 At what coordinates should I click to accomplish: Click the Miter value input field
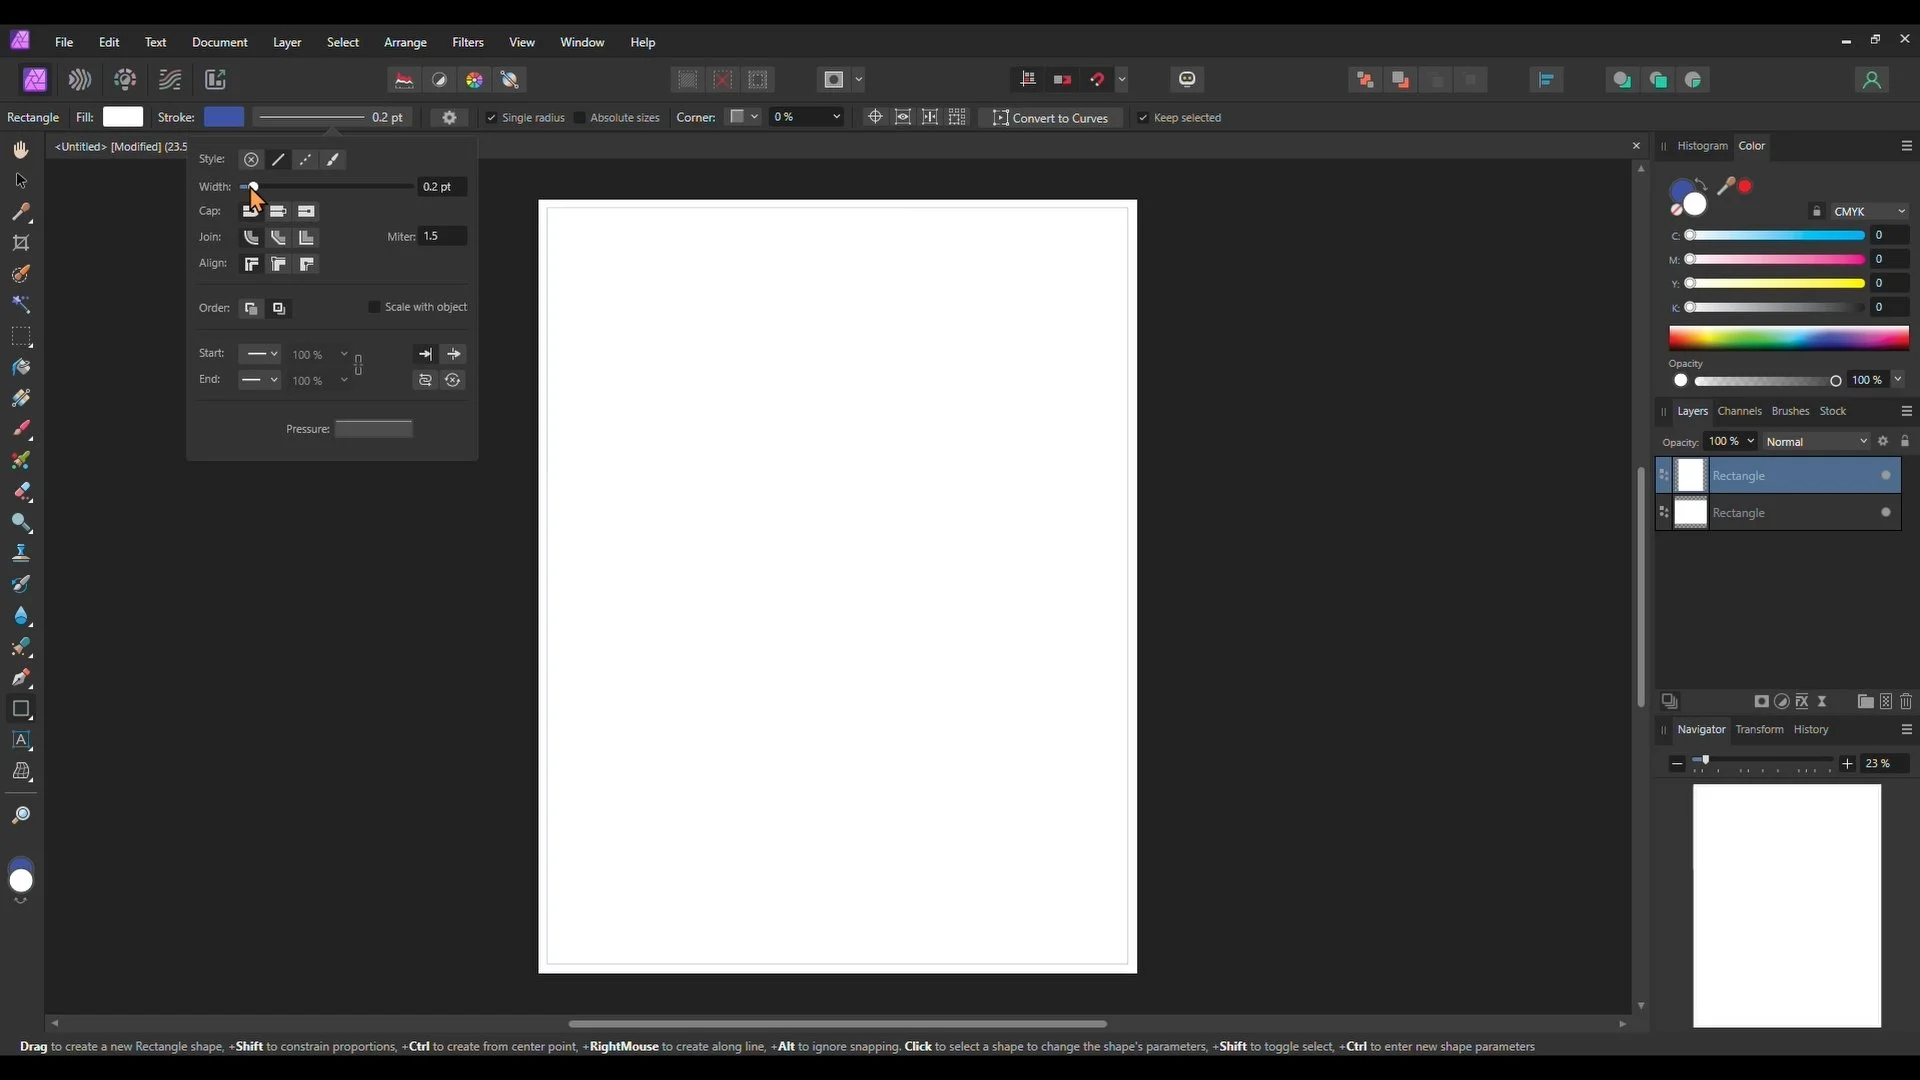coord(441,237)
